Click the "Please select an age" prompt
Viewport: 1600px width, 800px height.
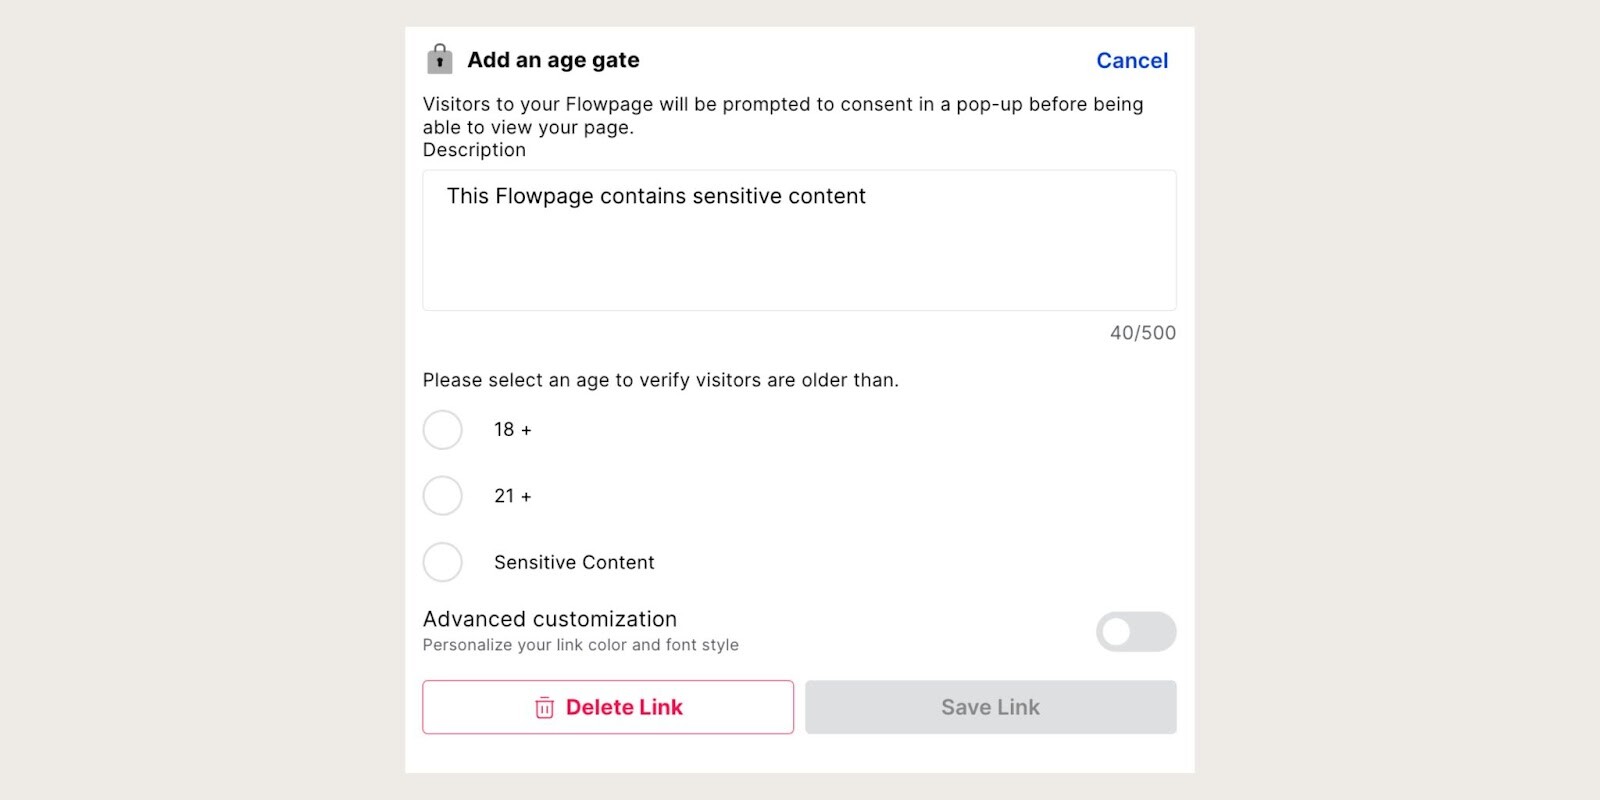660,380
